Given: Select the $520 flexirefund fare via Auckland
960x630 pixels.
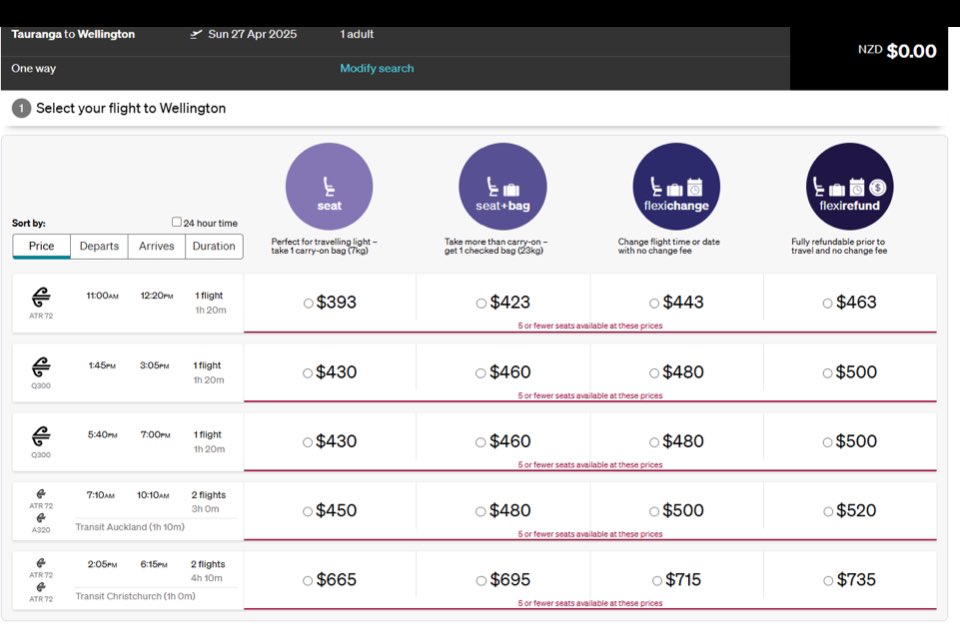Looking at the screenshot, I should point(828,511).
